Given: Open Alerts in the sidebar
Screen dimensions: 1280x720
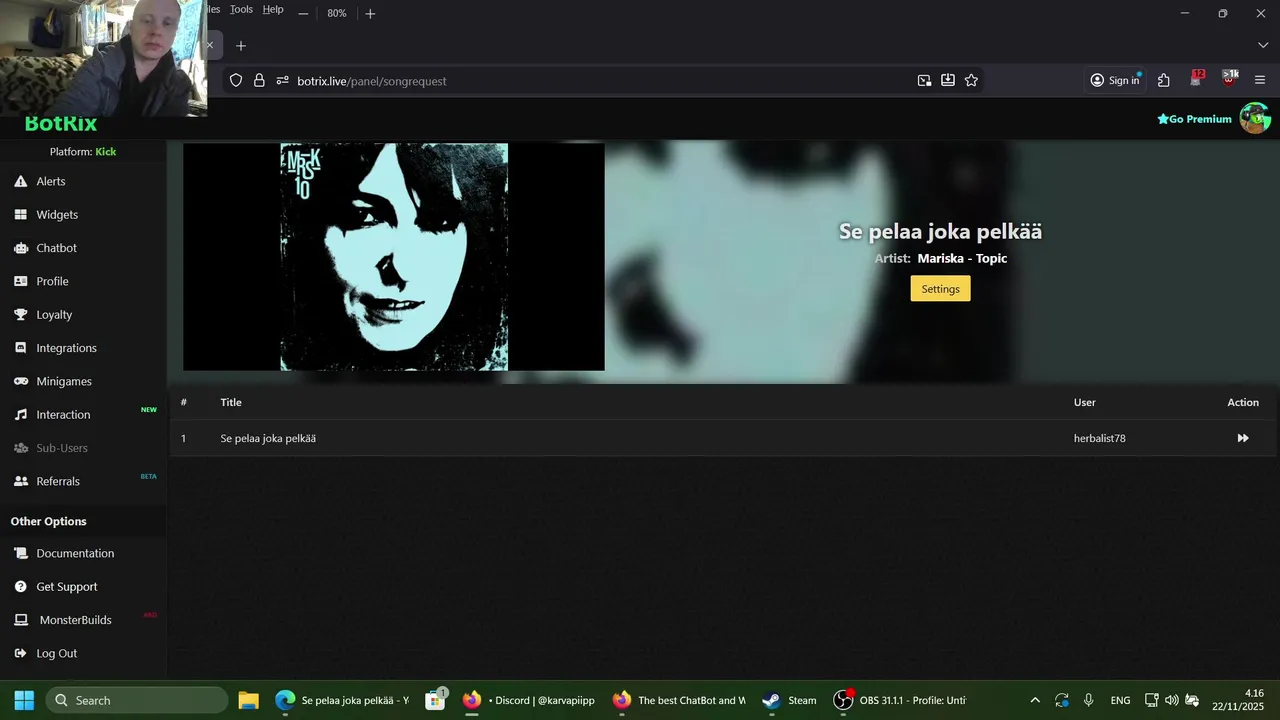Looking at the screenshot, I should [x=51, y=181].
